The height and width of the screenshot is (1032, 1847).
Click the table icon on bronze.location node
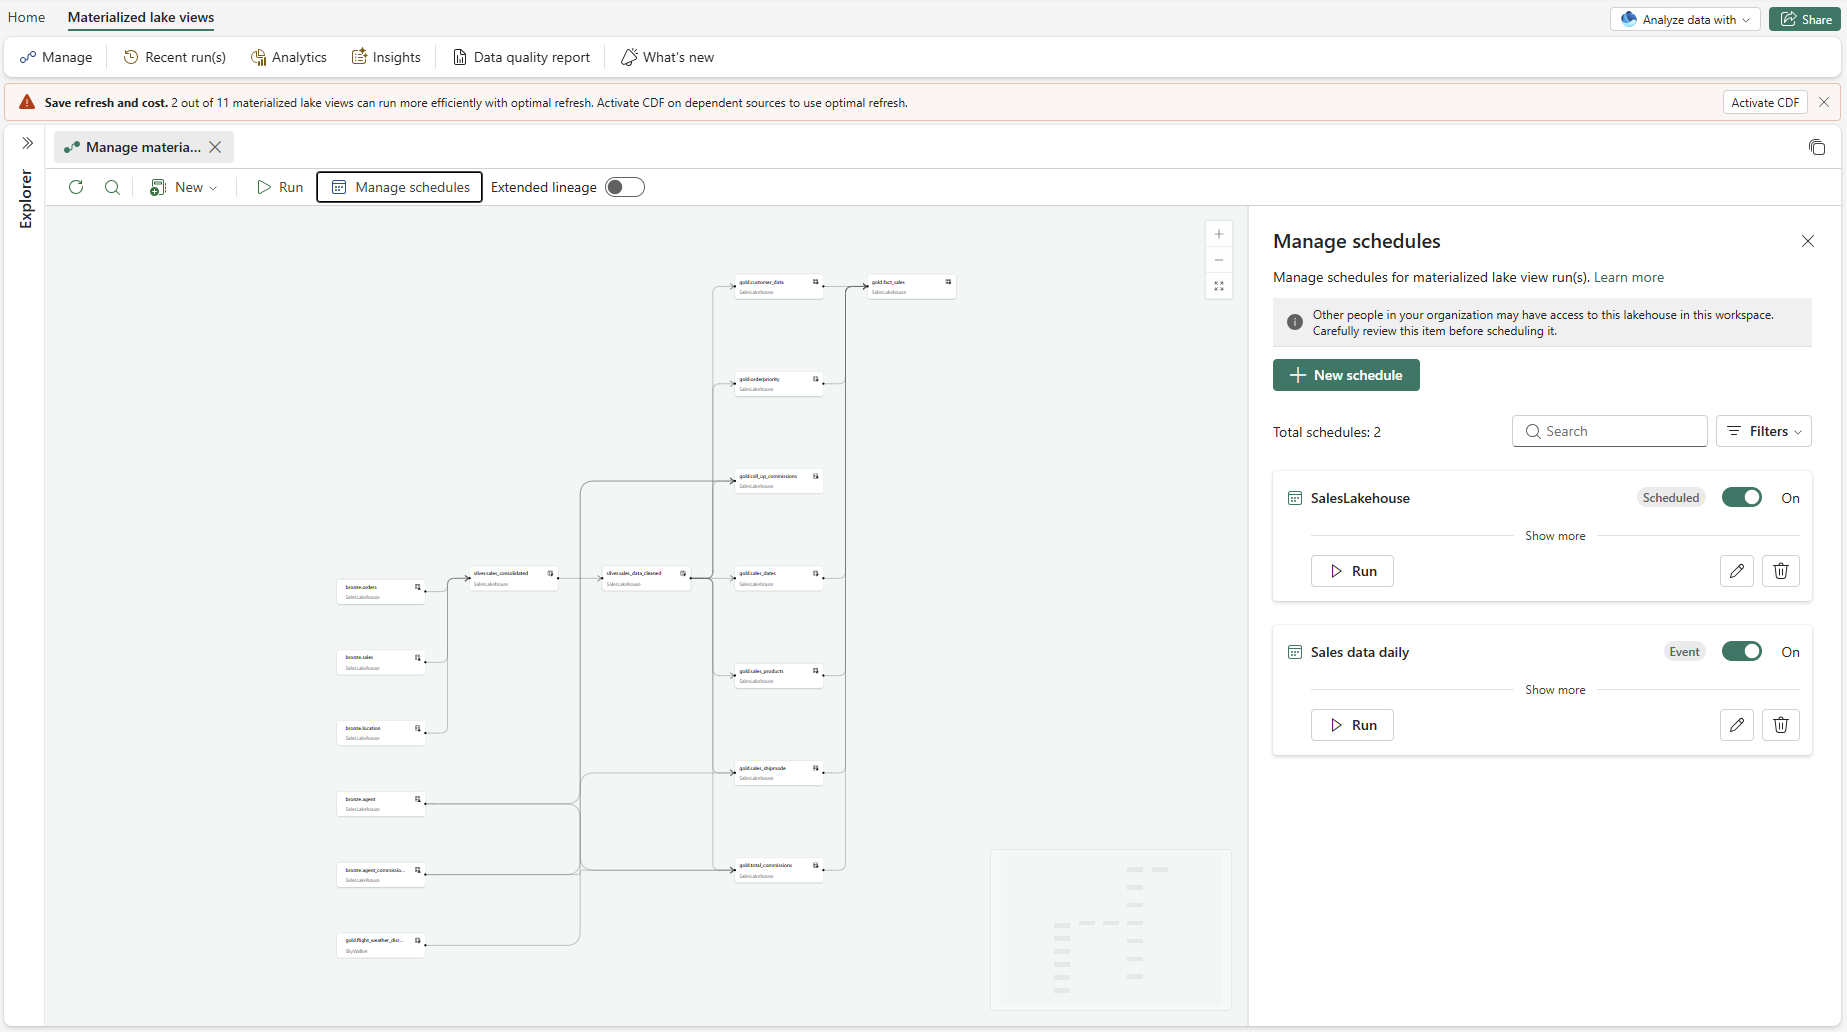click(x=418, y=728)
